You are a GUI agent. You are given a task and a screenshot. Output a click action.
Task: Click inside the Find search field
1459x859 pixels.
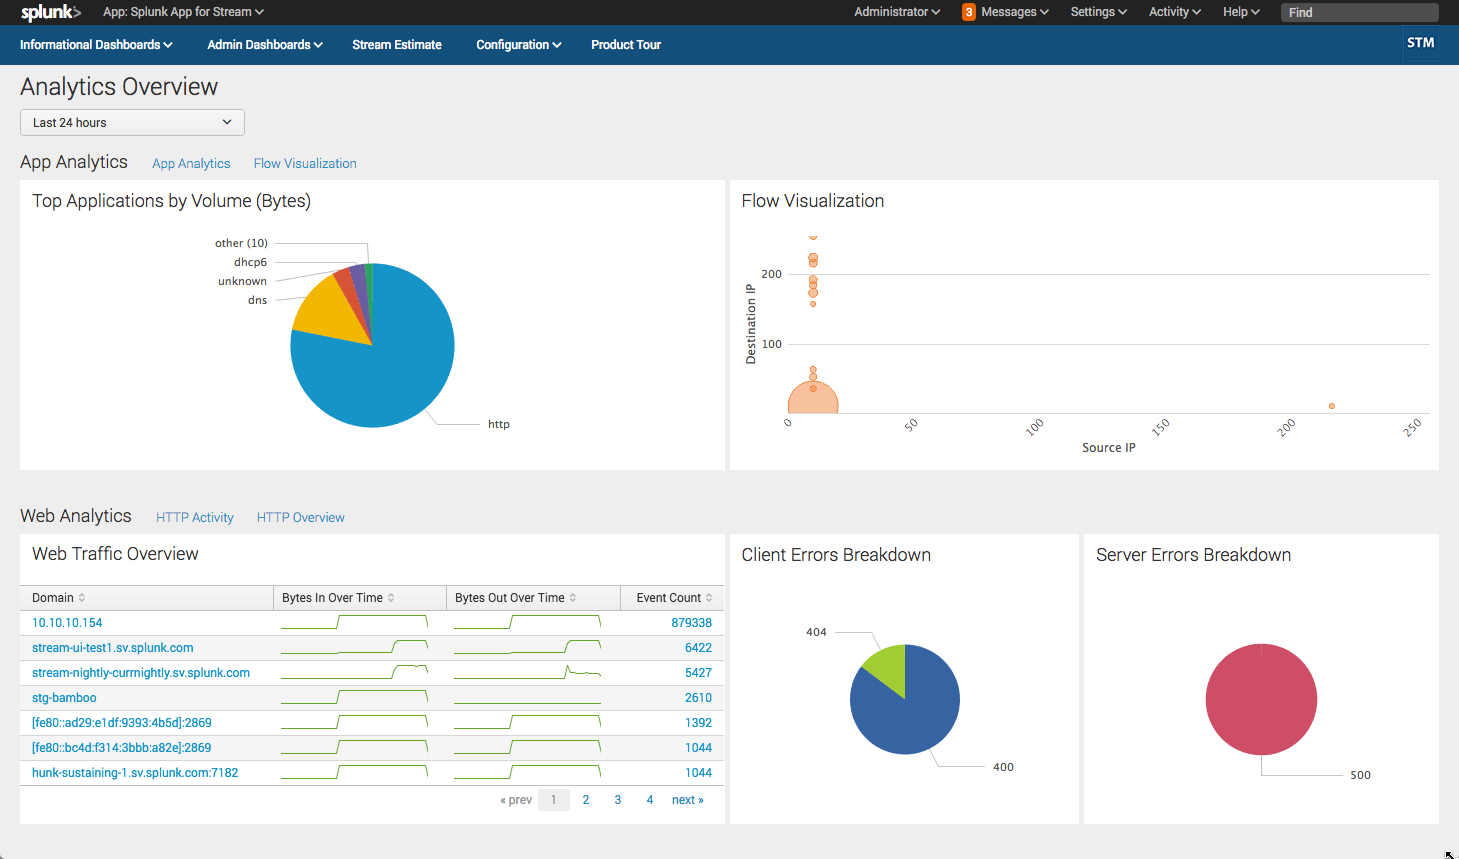pyautogui.click(x=1358, y=12)
